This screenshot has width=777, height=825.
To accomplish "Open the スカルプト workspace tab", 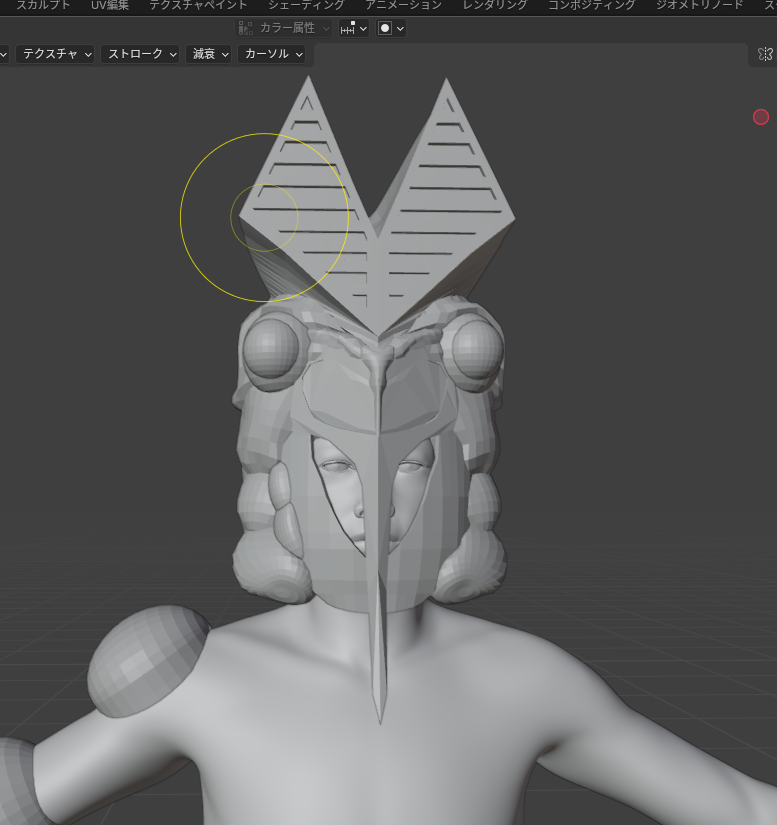I will click(x=43, y=5).
